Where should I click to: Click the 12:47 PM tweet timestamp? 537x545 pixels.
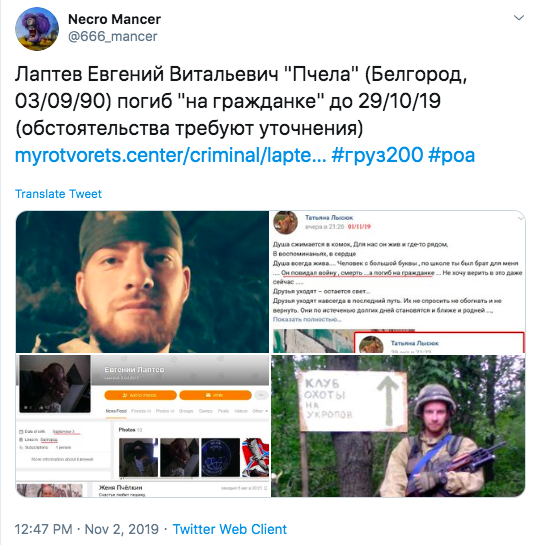pos(43,529)
